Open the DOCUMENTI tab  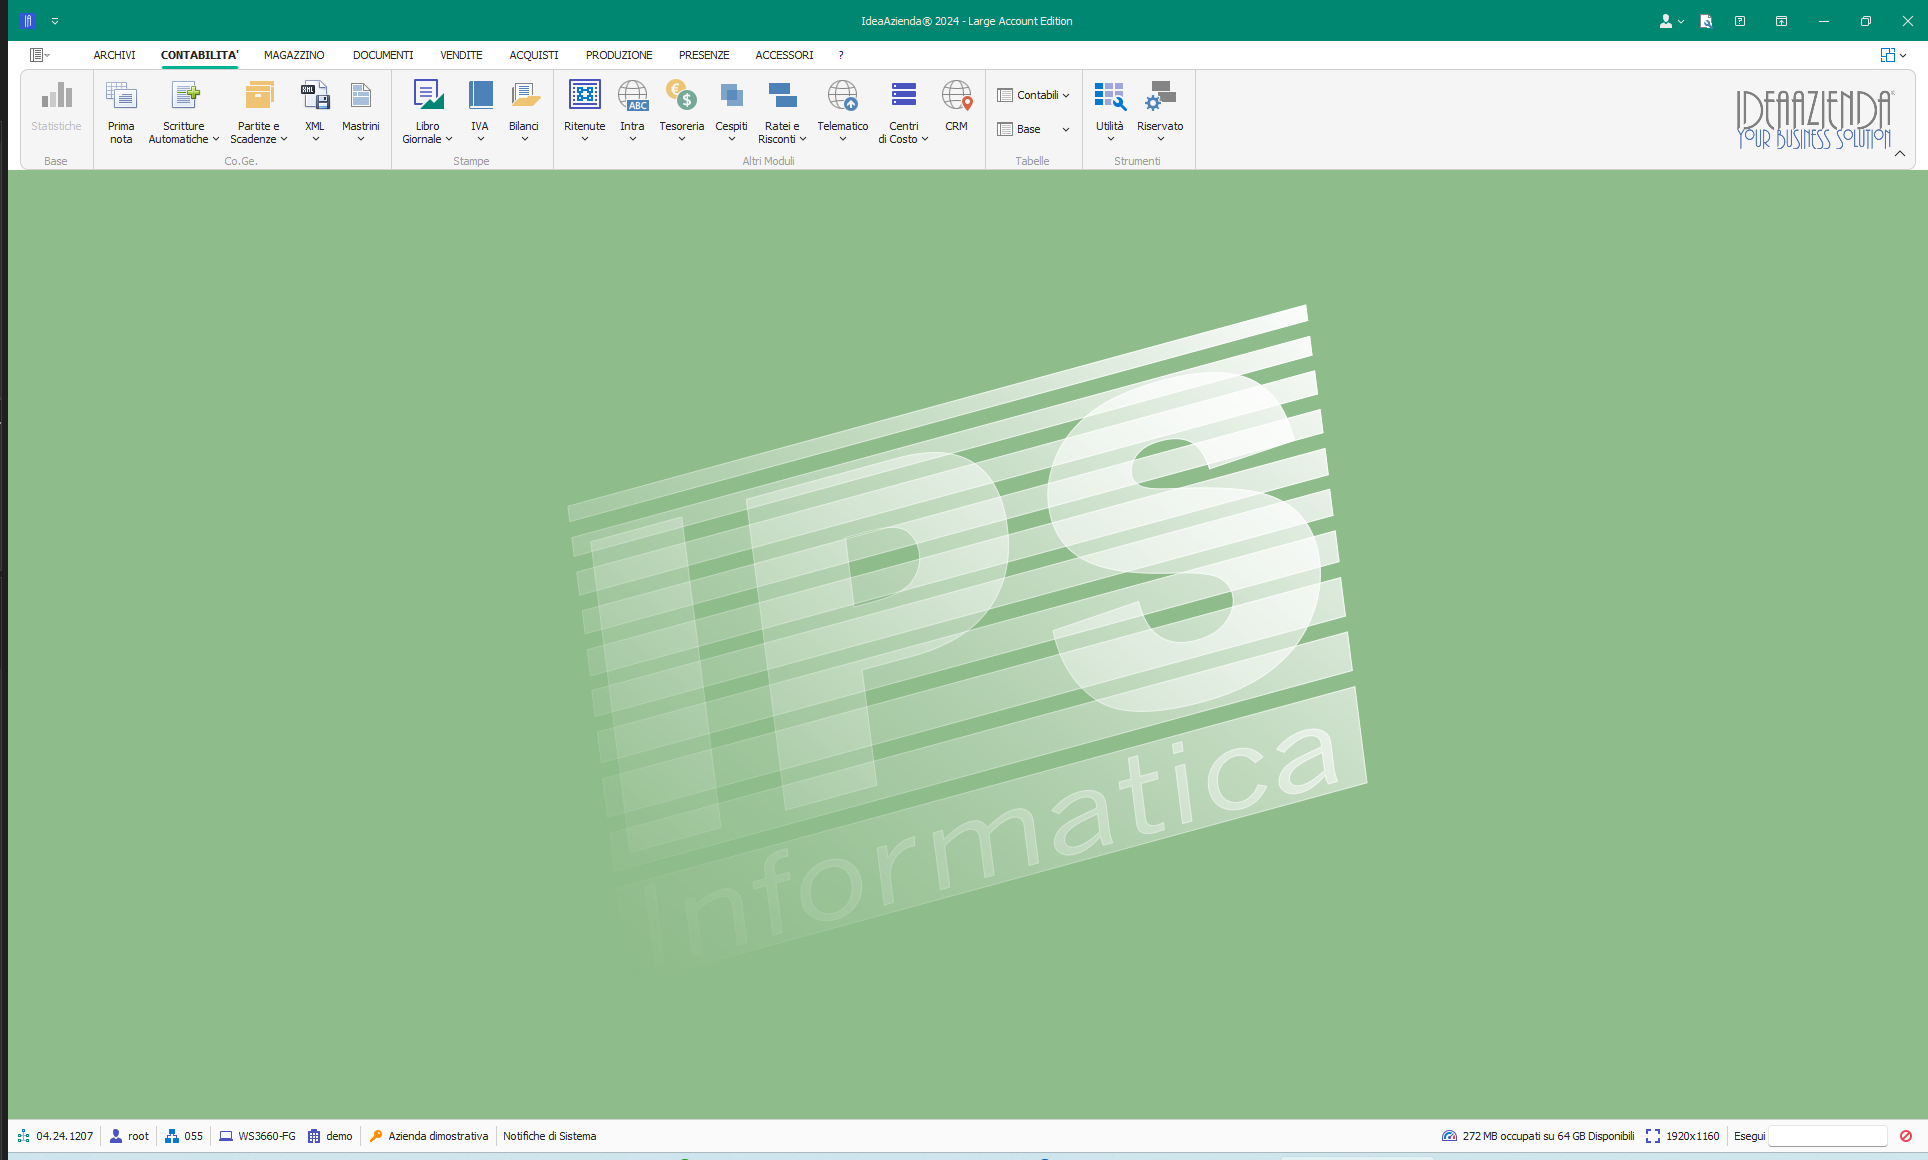click(x=383, y=55)
